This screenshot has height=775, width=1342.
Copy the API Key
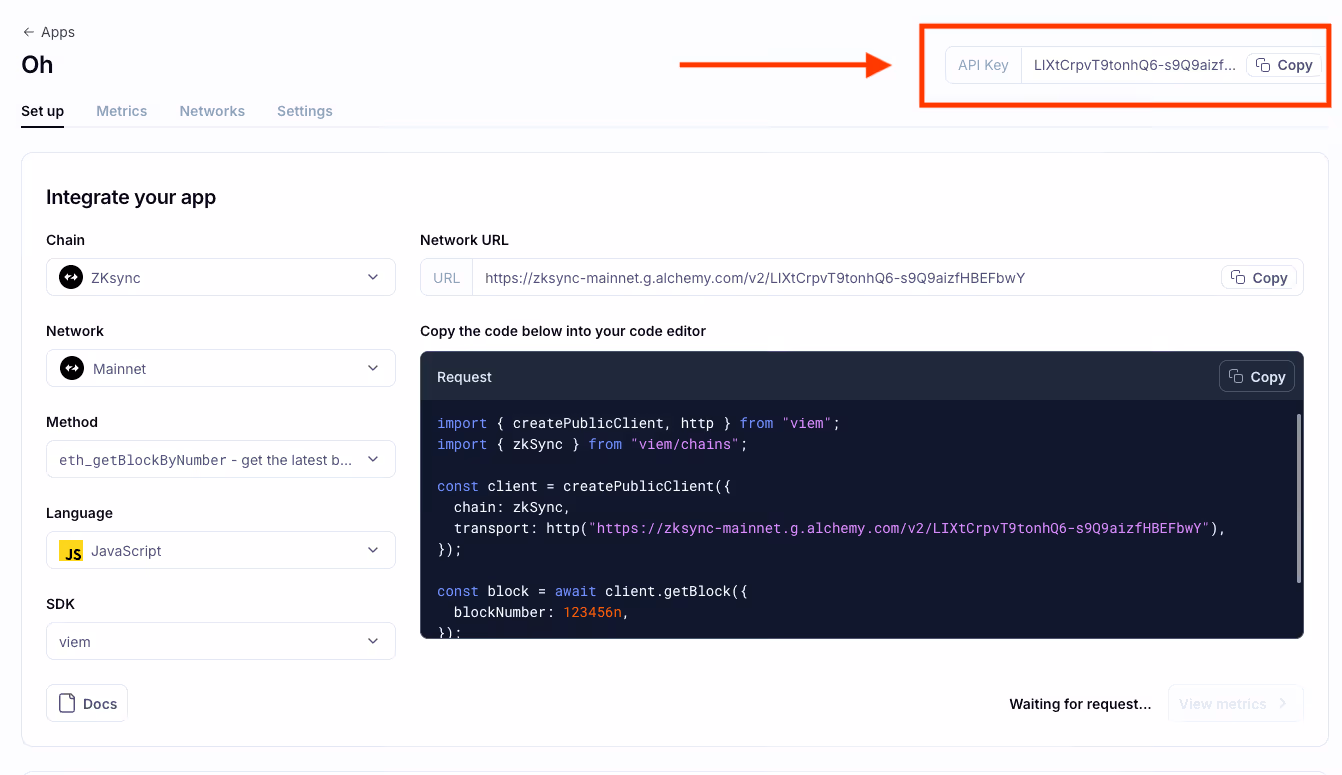point(1284,65)
